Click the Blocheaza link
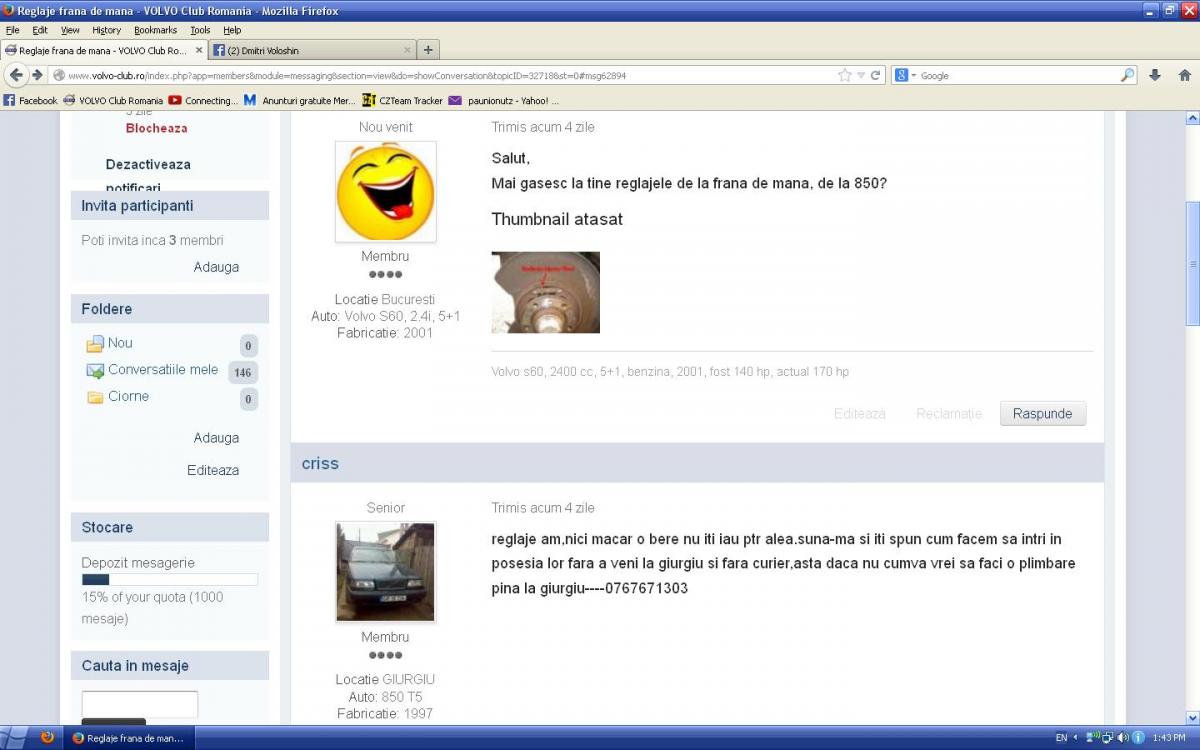 [x=156, y=128]
